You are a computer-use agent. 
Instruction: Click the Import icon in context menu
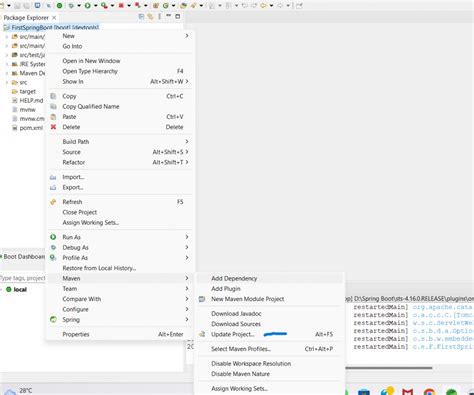(x=53, y=177)
